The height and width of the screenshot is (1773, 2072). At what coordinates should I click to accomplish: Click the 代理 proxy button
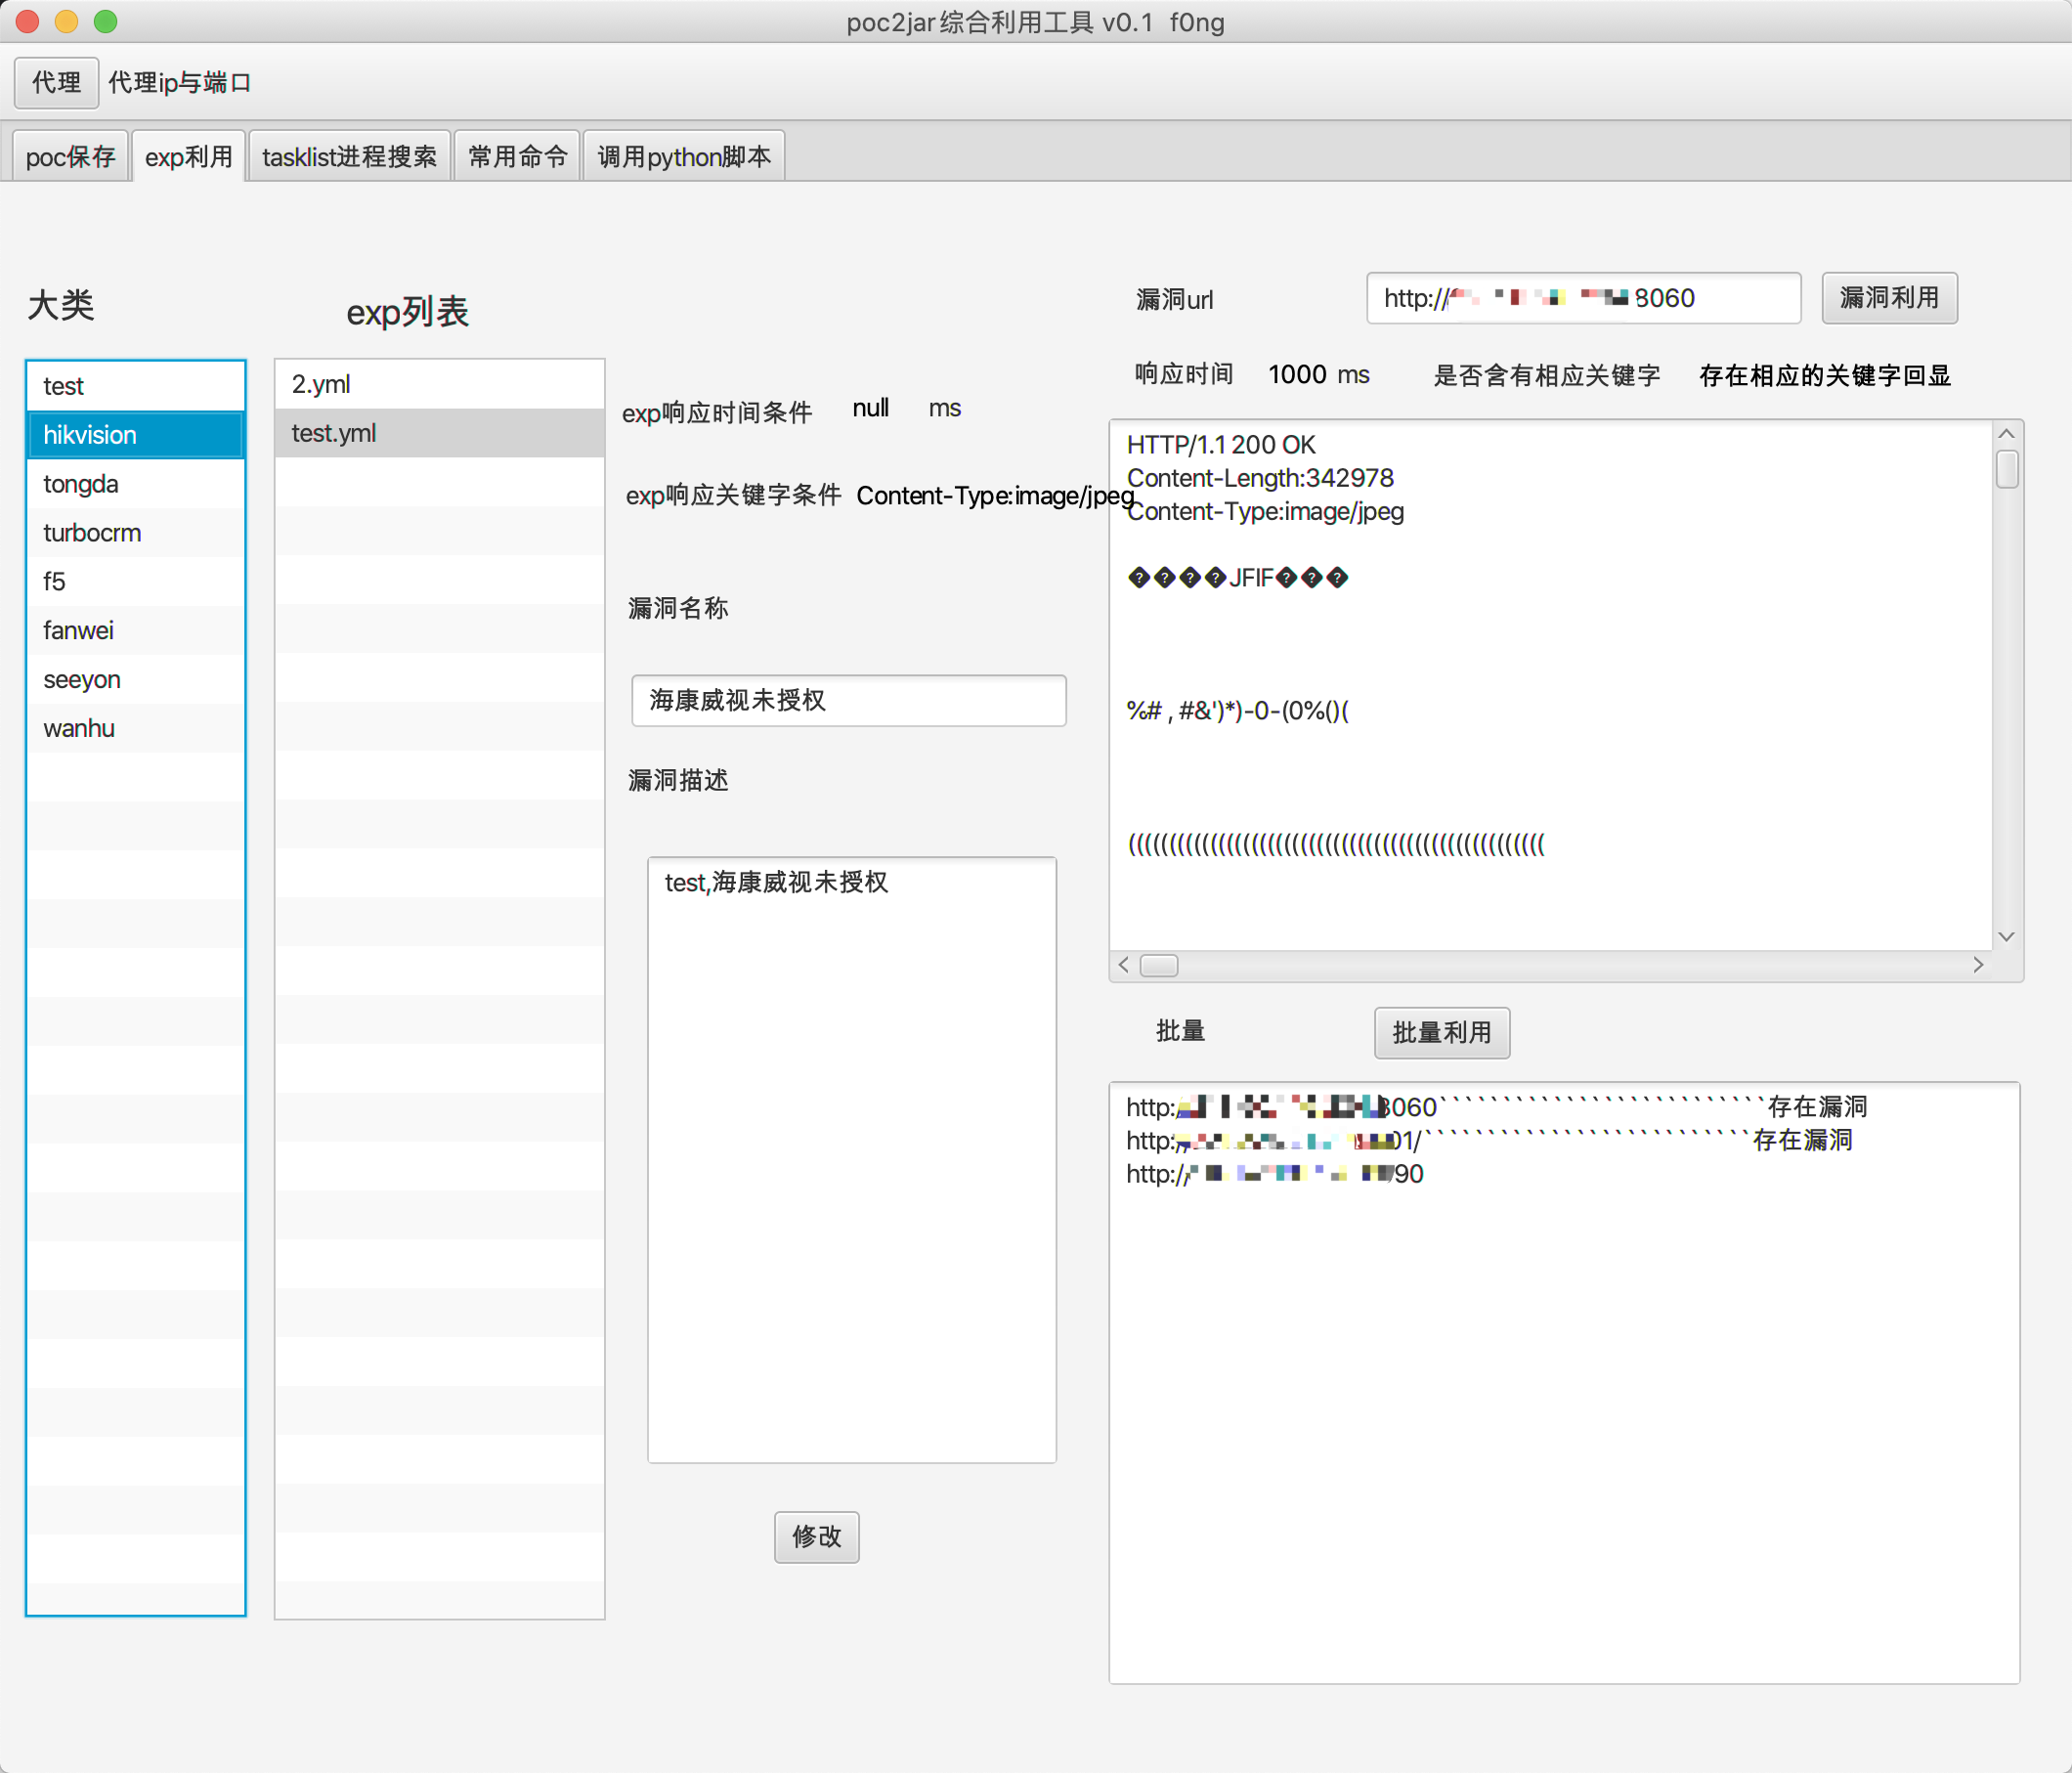click(56, 82)
